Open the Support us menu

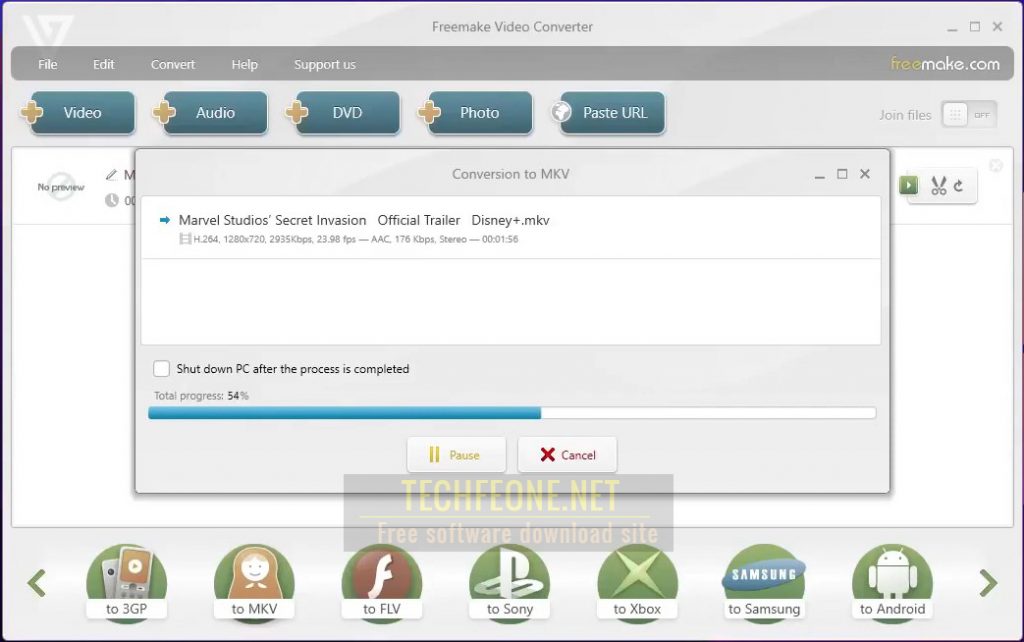click(325, 64)
